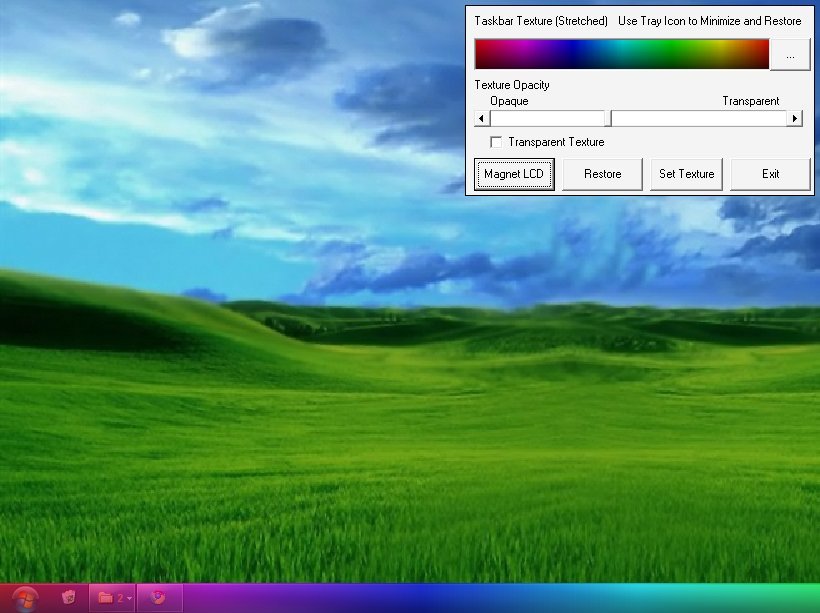The width and height of the screenshot is (820, 613).
Task: Apply with the Set Texture button
Action: pyautogui.click(x=686, y=174)
